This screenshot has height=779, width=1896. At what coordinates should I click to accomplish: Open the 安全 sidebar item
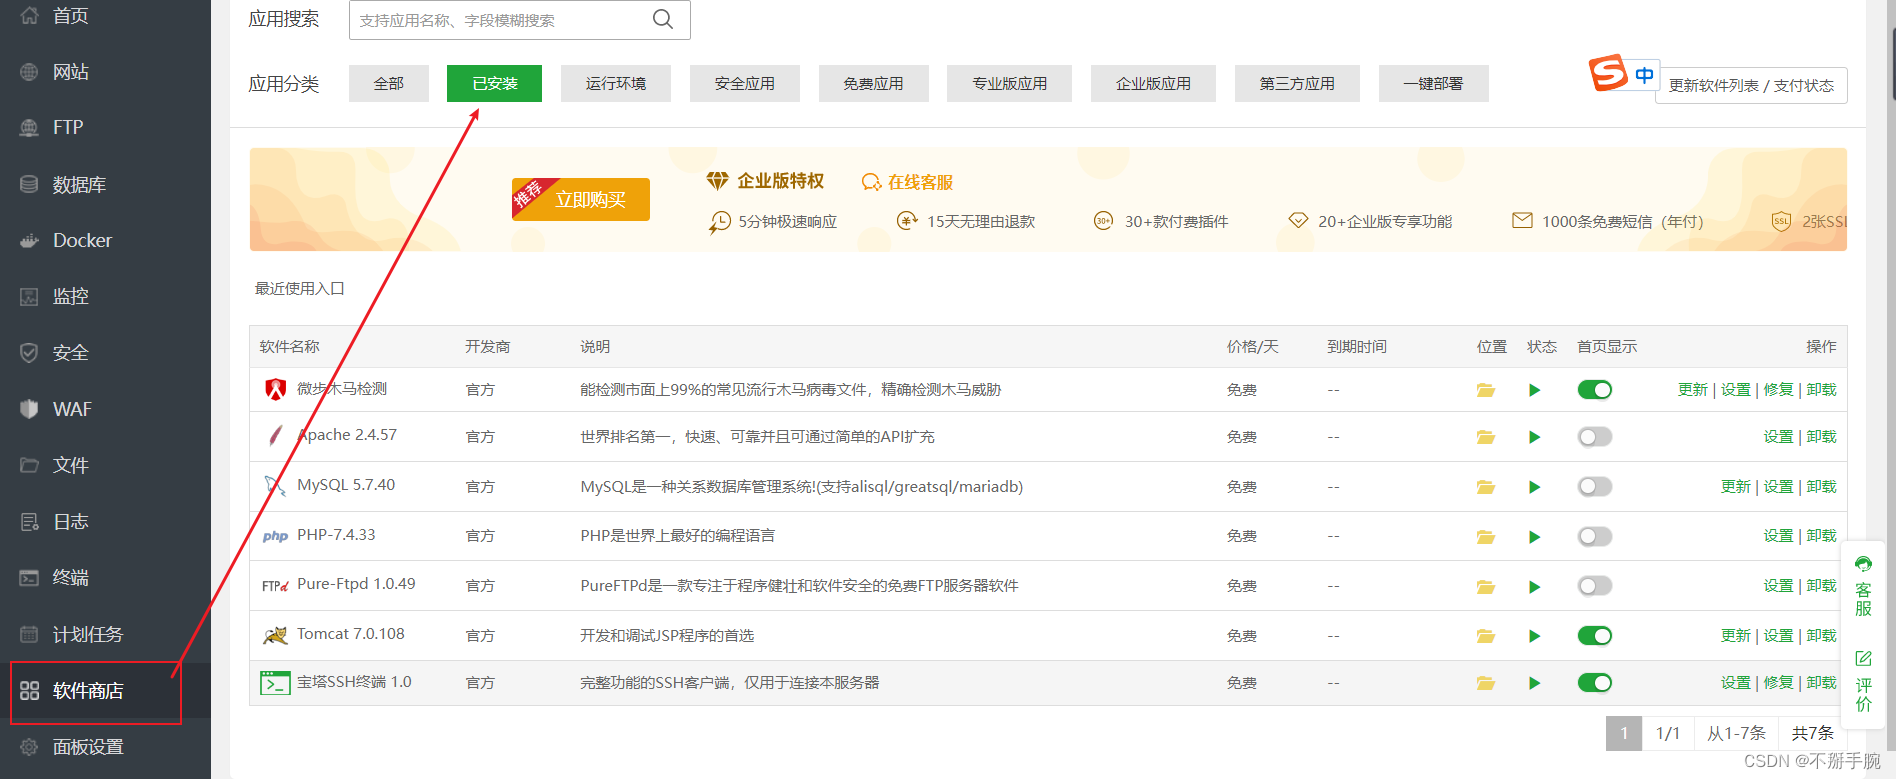(x=105, y=353)
